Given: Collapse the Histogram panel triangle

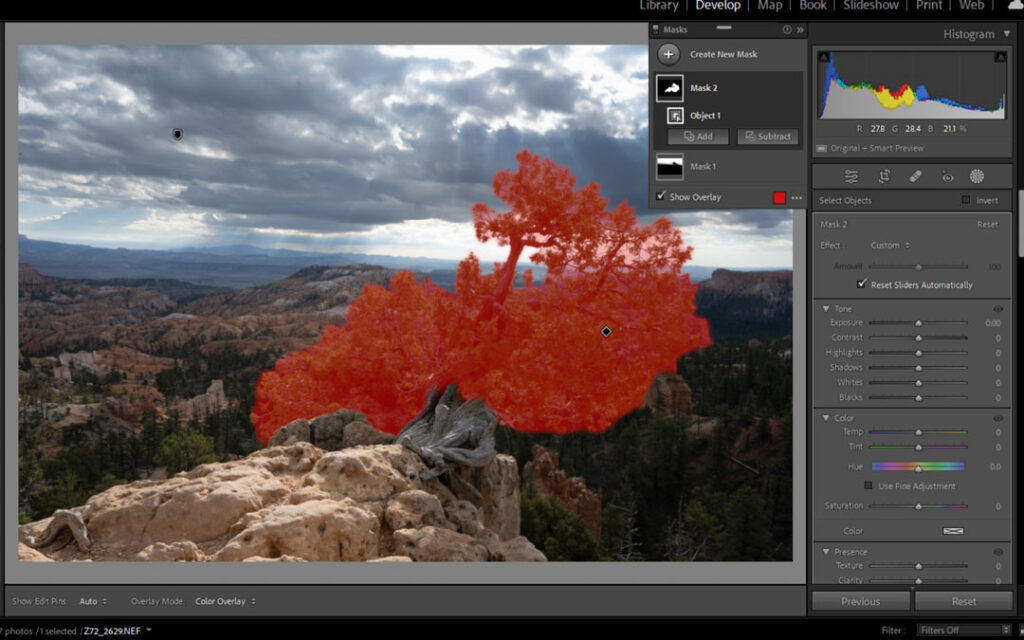Looking at the screenshot, I should point(1006,34).
